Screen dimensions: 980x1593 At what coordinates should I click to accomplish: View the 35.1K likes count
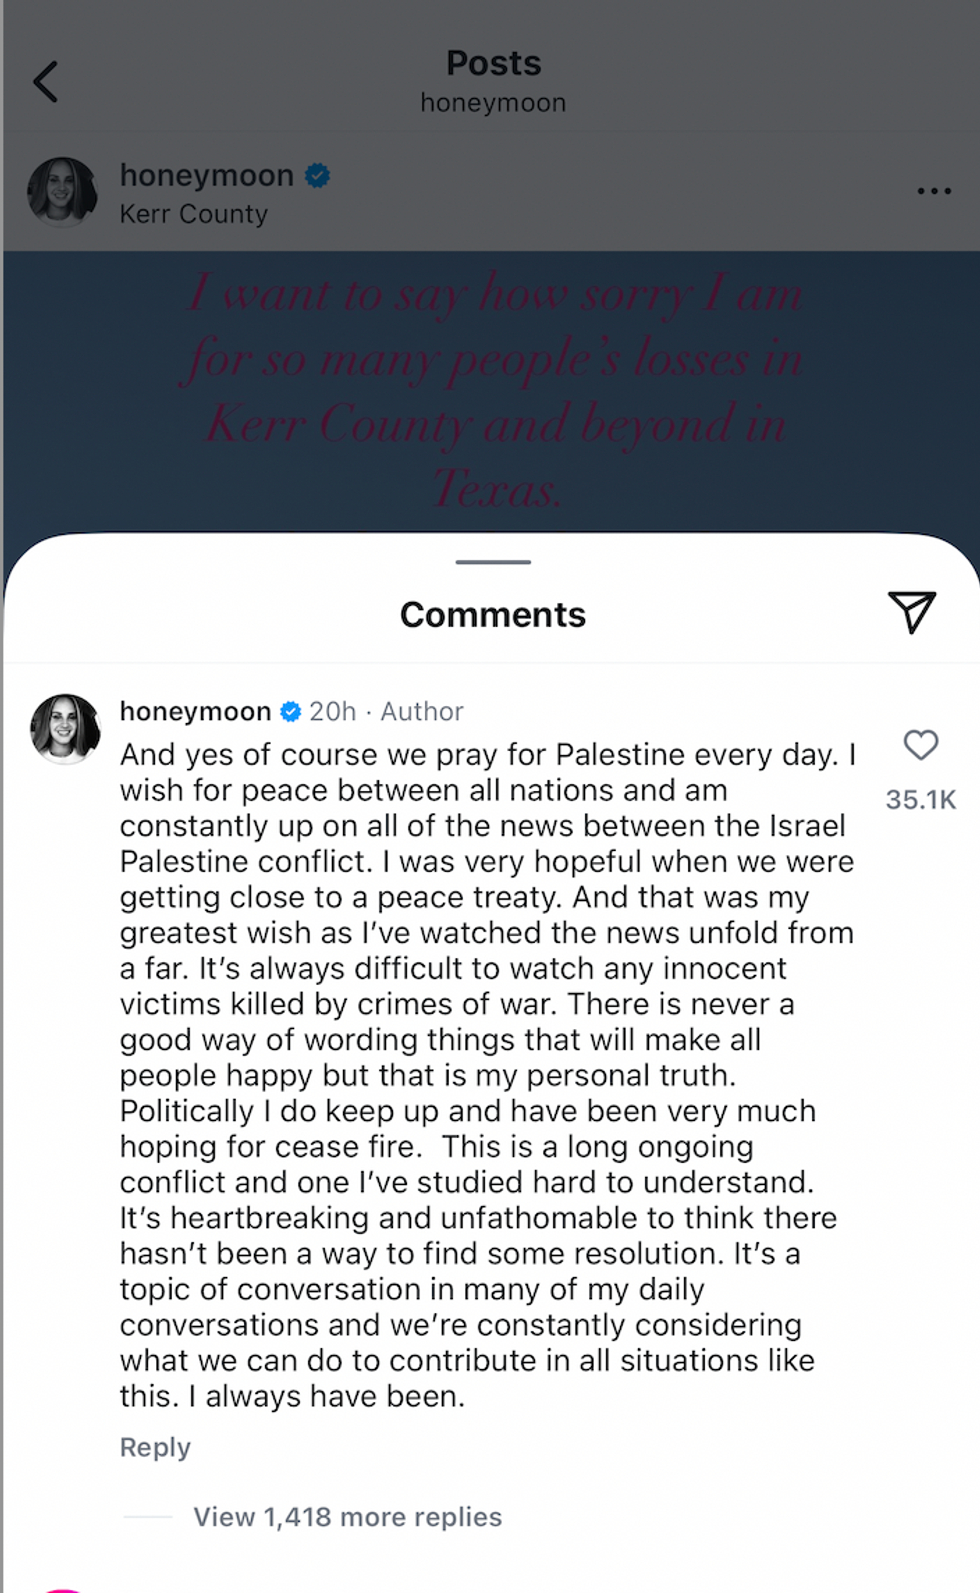coord(920,800)
